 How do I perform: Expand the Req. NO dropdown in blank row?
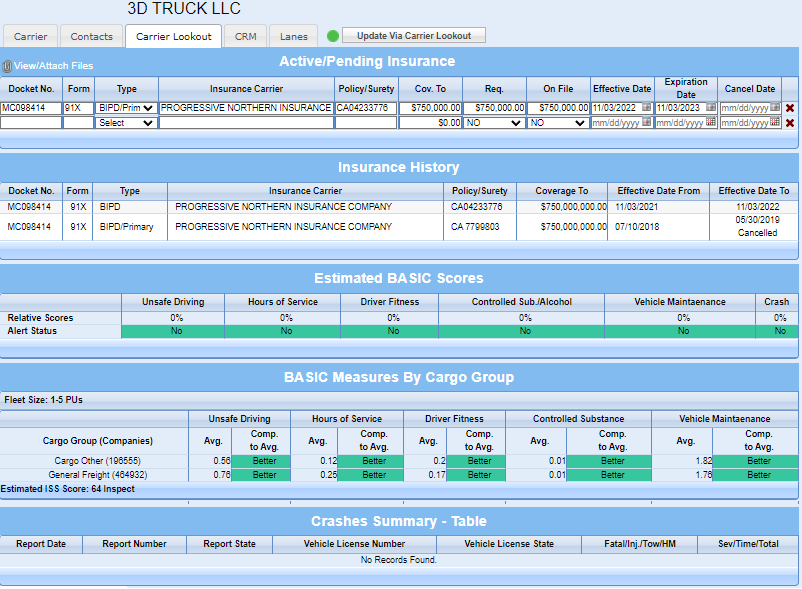coord(494,123)
